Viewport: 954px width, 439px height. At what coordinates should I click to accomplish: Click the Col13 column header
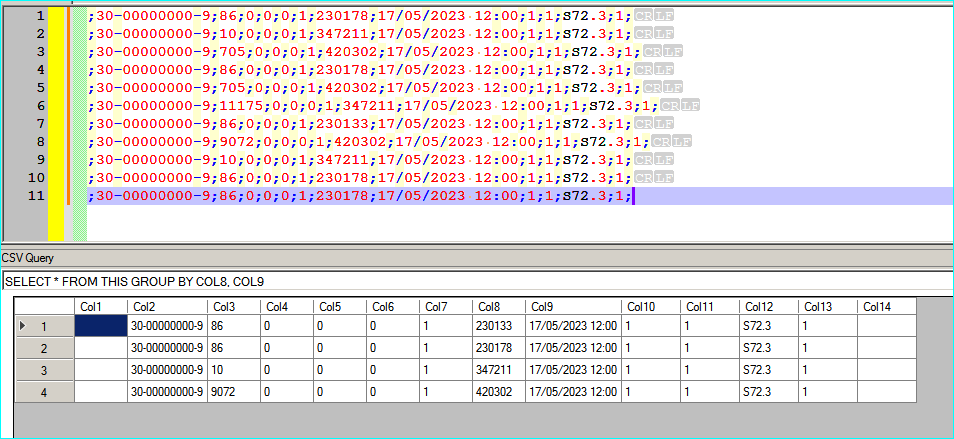[828, 307]
